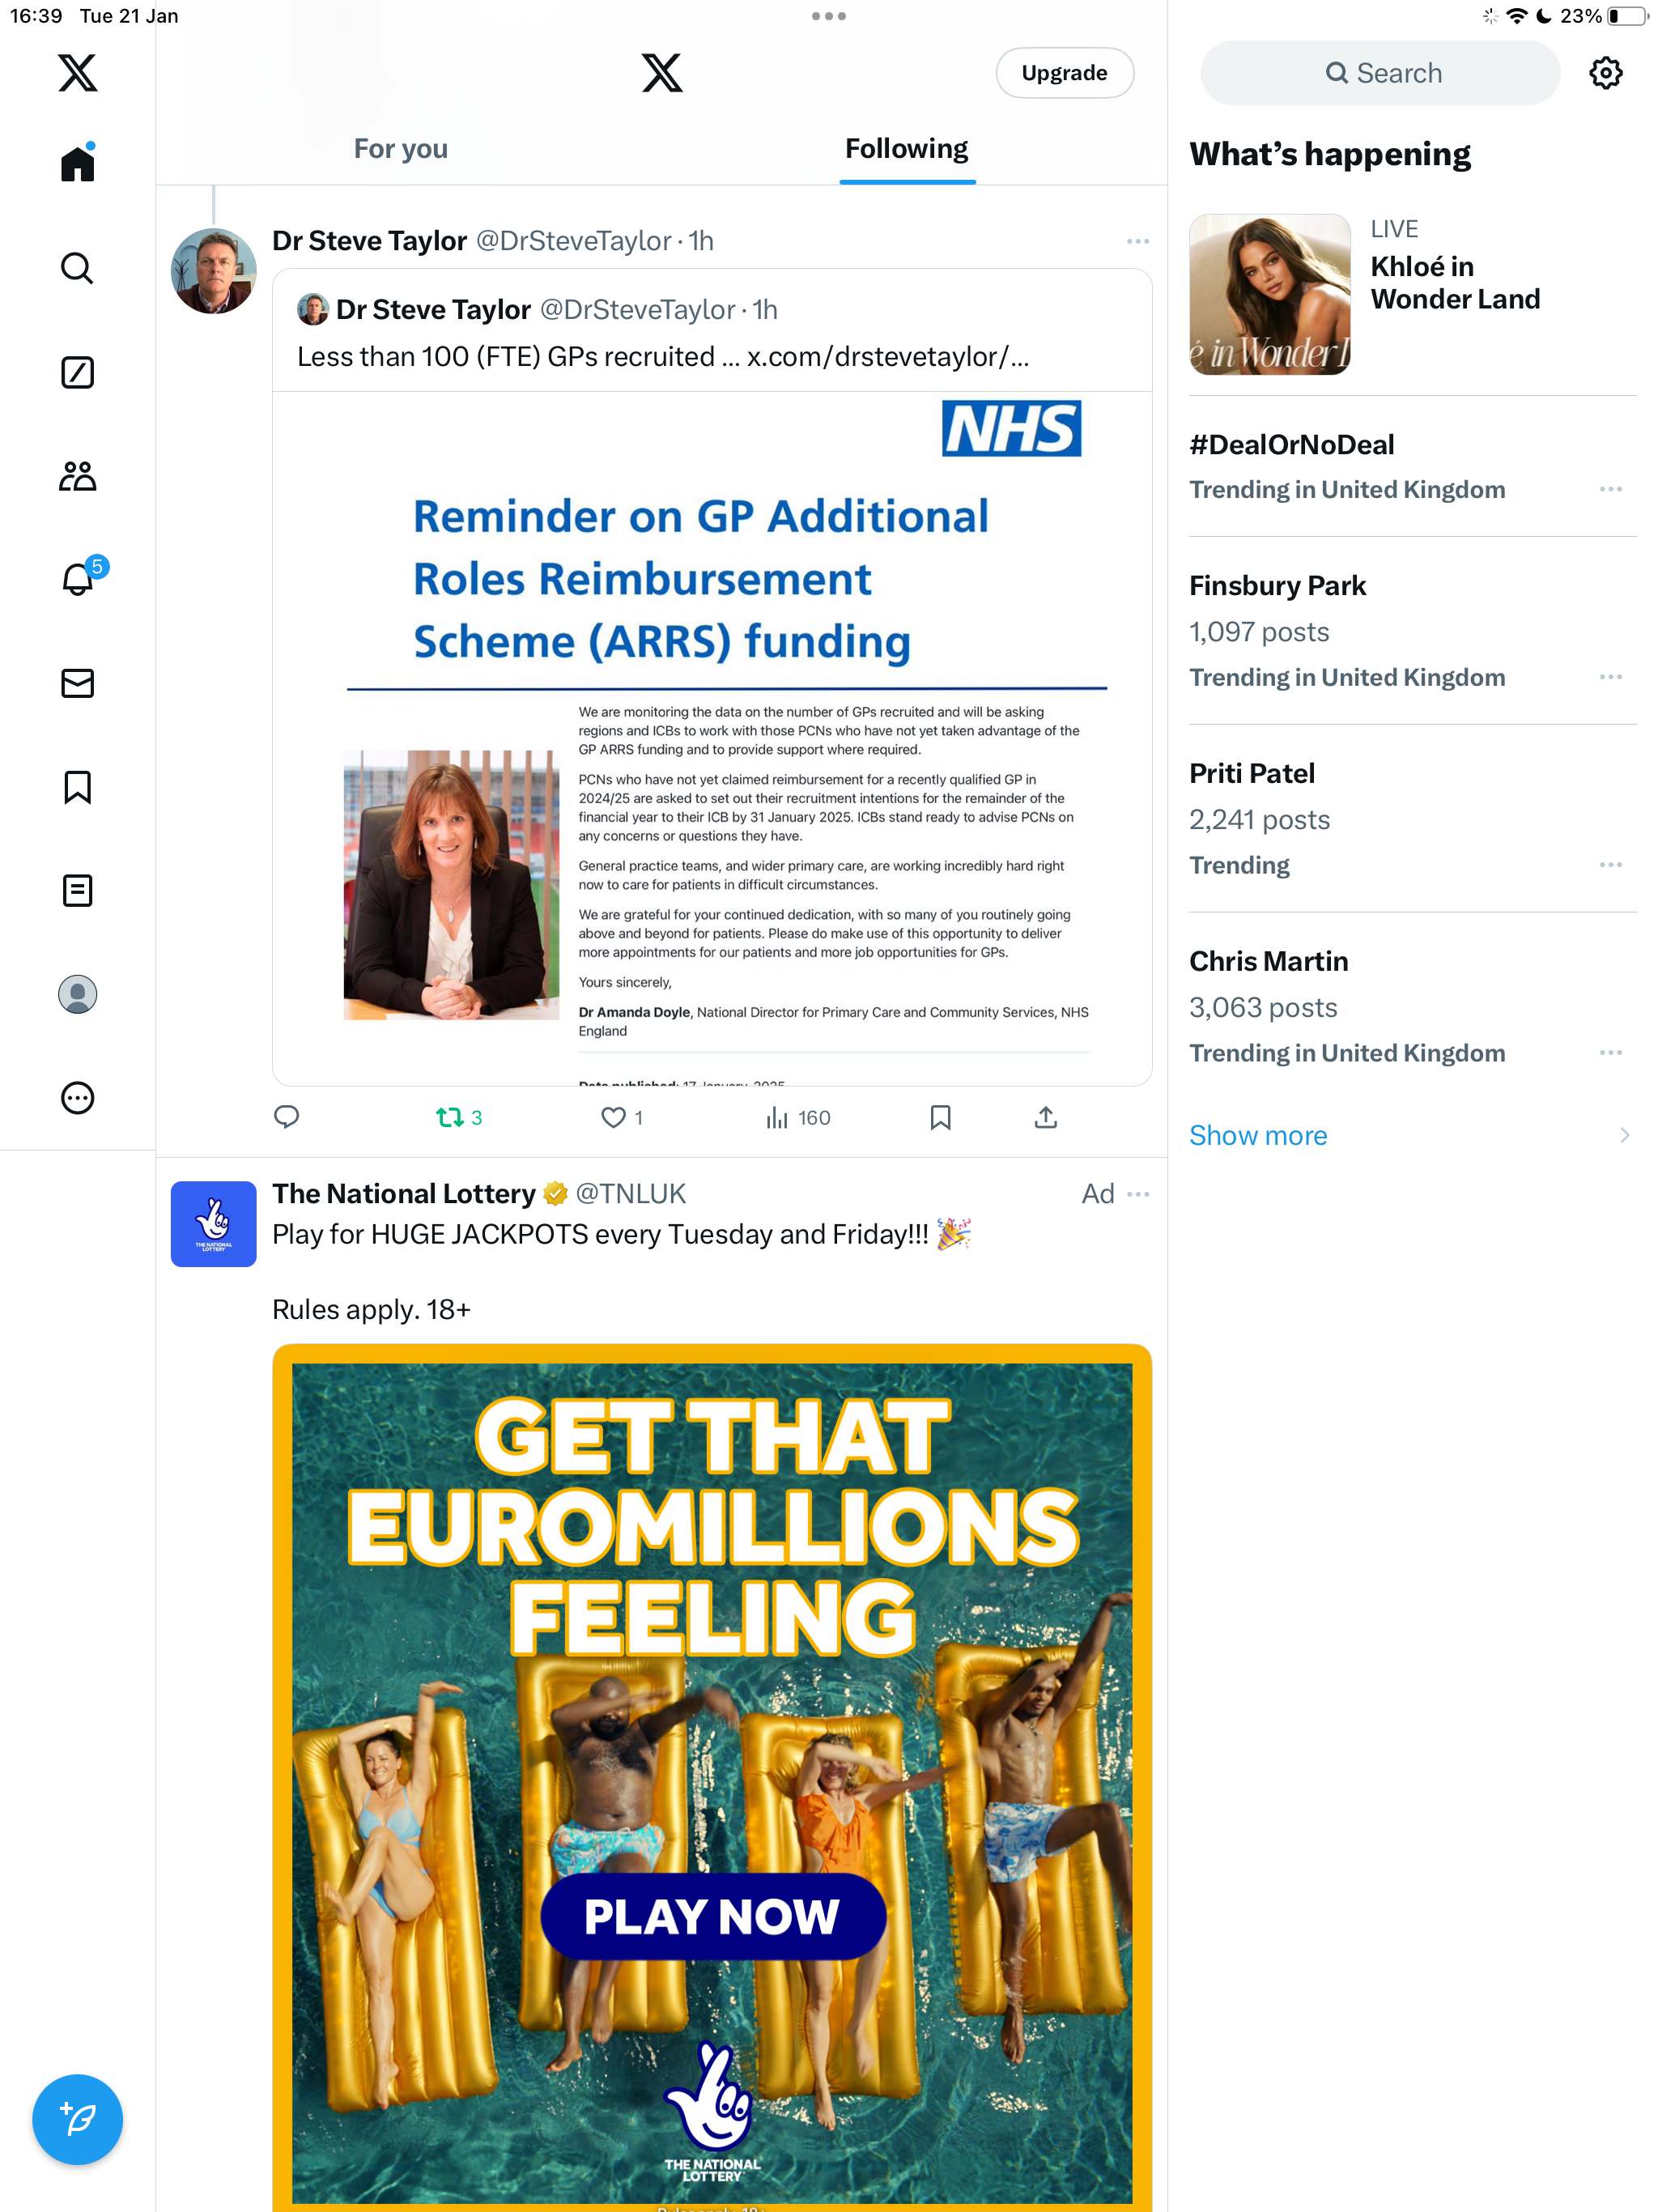This screenshot has width=1658, height=2212.
Task: Bookmark Dr Steve Taylor's post
Action: [940, 1118]
